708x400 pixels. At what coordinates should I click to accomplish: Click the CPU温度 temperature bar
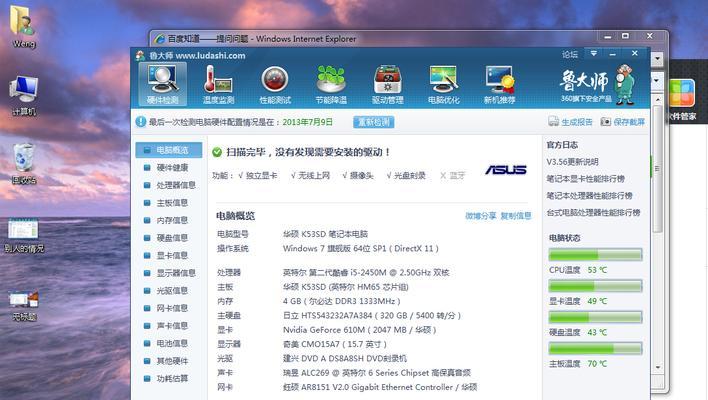[x=595, y=255]
